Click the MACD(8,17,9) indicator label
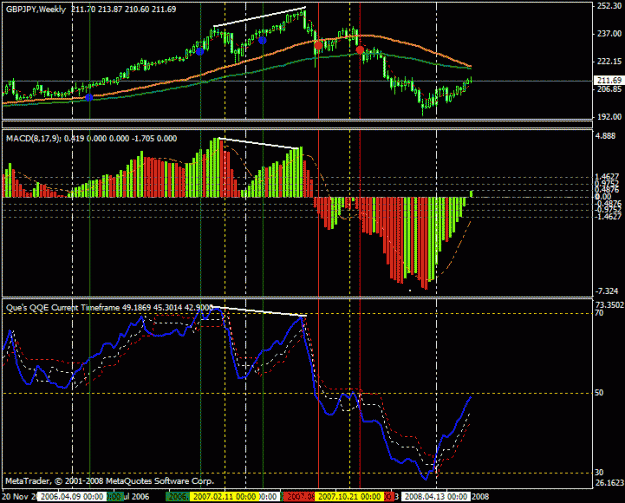This screenshot has width=625, height=503. coord(33,138)
